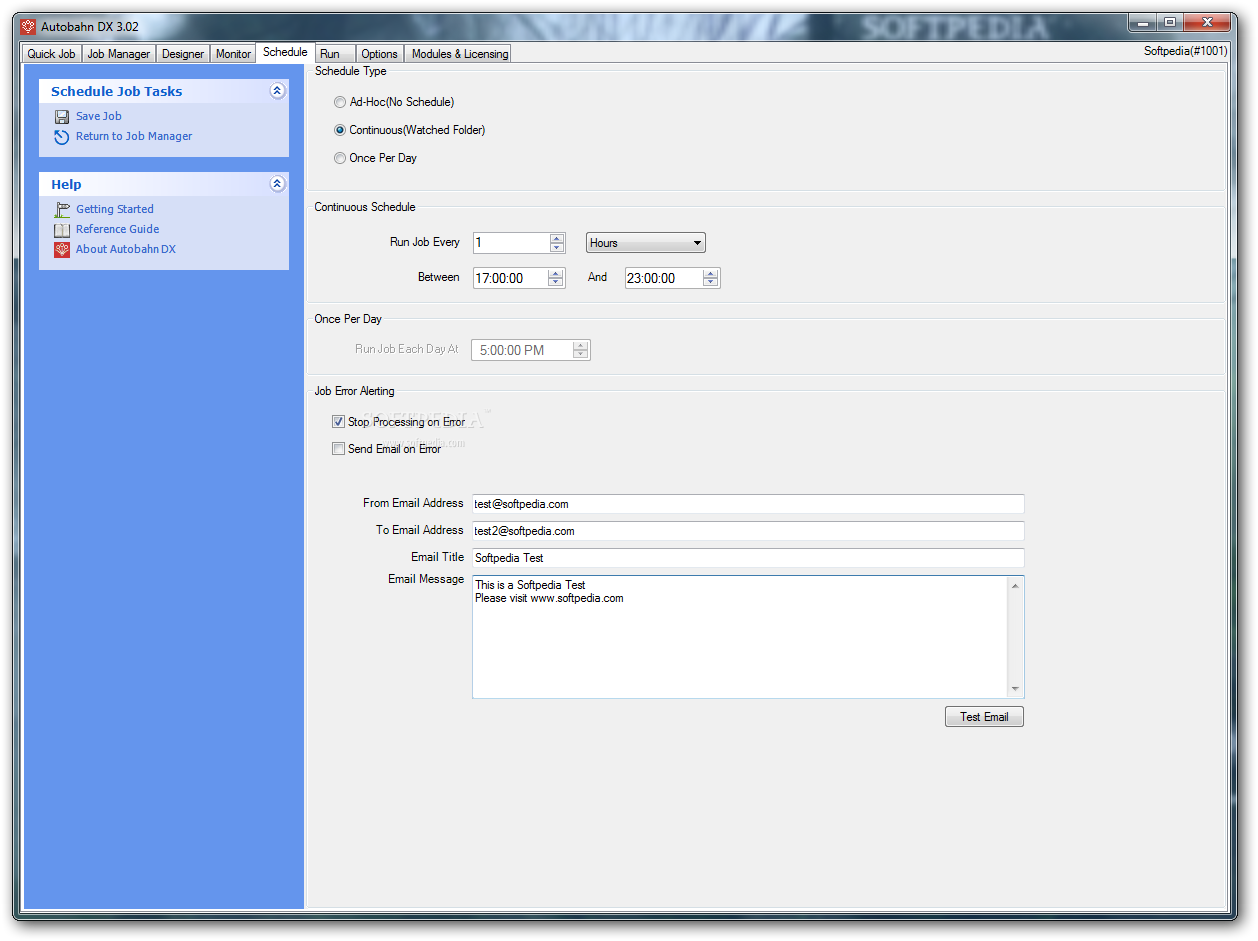The width and height of the screenshot is (1258, 941).
Task: Click the Test Email button
Action: [984, 717]
